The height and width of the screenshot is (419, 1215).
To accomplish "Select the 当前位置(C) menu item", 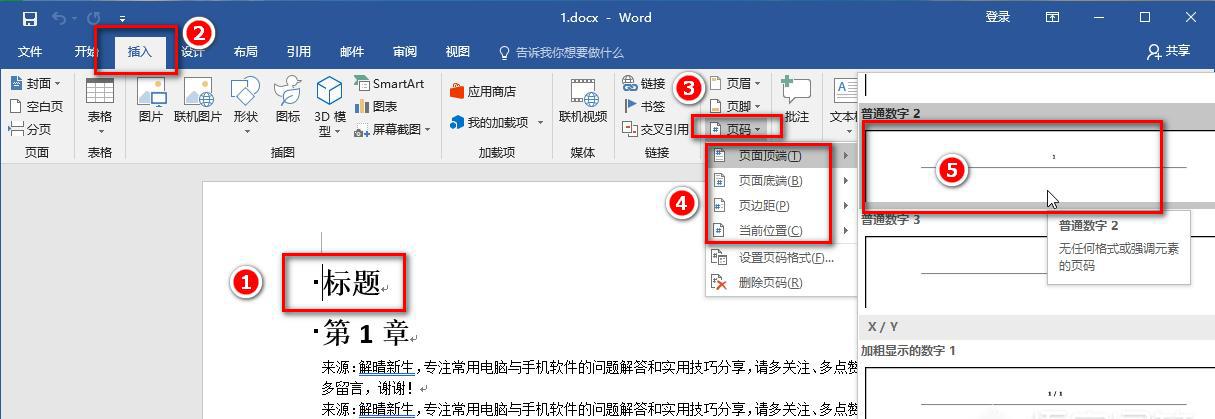I will click(781, 231).
